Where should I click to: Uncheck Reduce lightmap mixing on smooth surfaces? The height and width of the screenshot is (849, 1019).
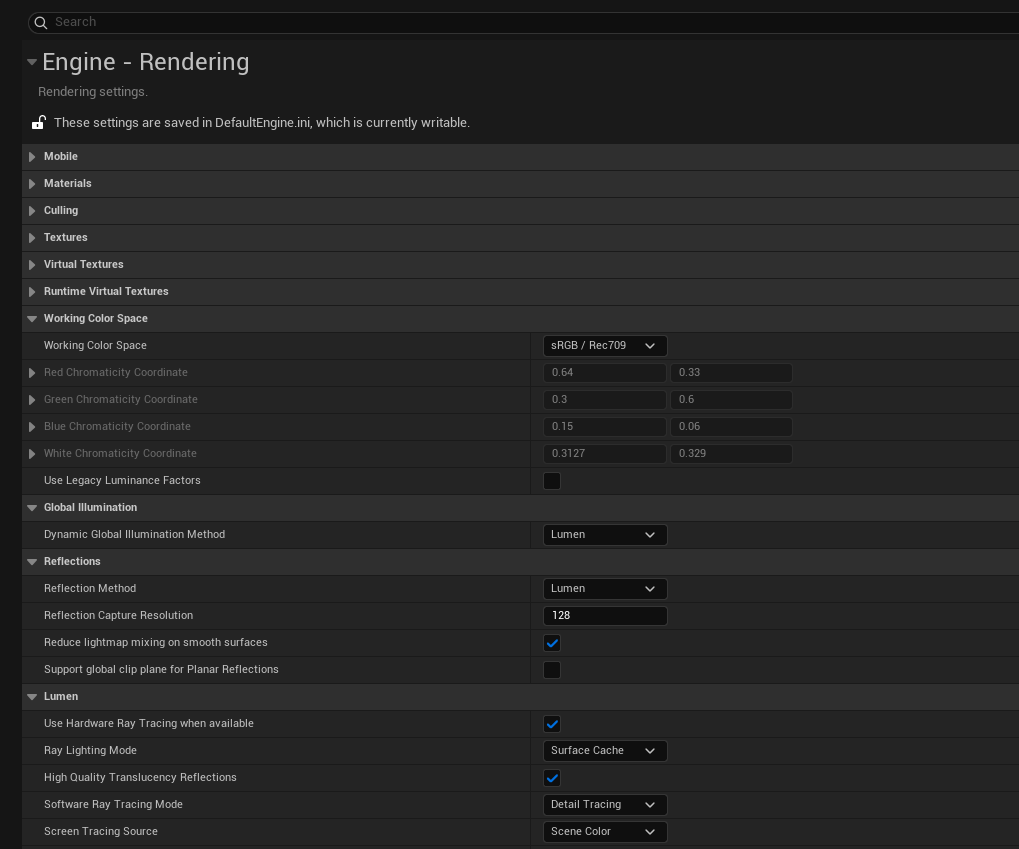(552, 643)
